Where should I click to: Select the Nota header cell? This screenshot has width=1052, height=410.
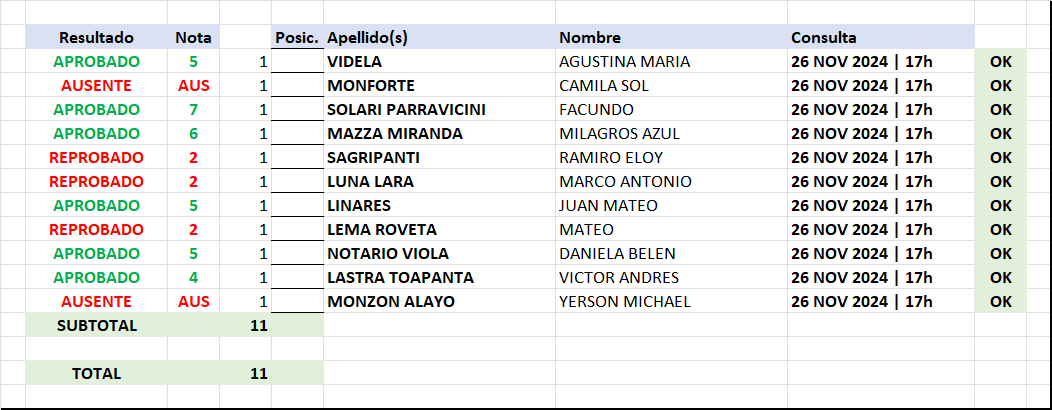(193, 38)
